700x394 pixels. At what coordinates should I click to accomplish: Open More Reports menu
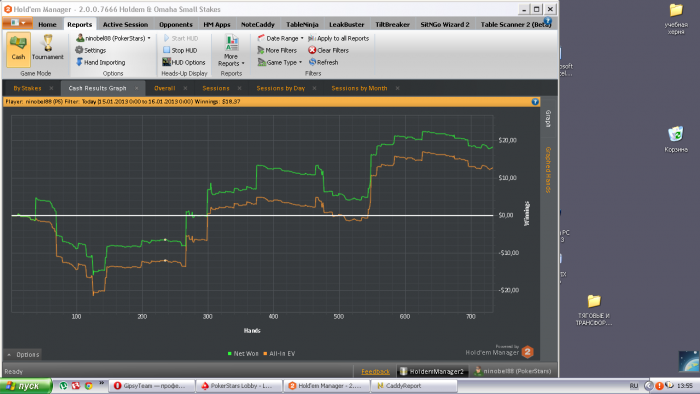coord(231,50)
